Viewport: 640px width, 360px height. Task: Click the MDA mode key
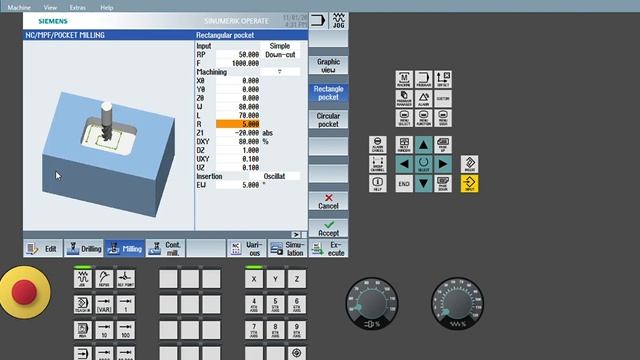(x=82, y=330)
